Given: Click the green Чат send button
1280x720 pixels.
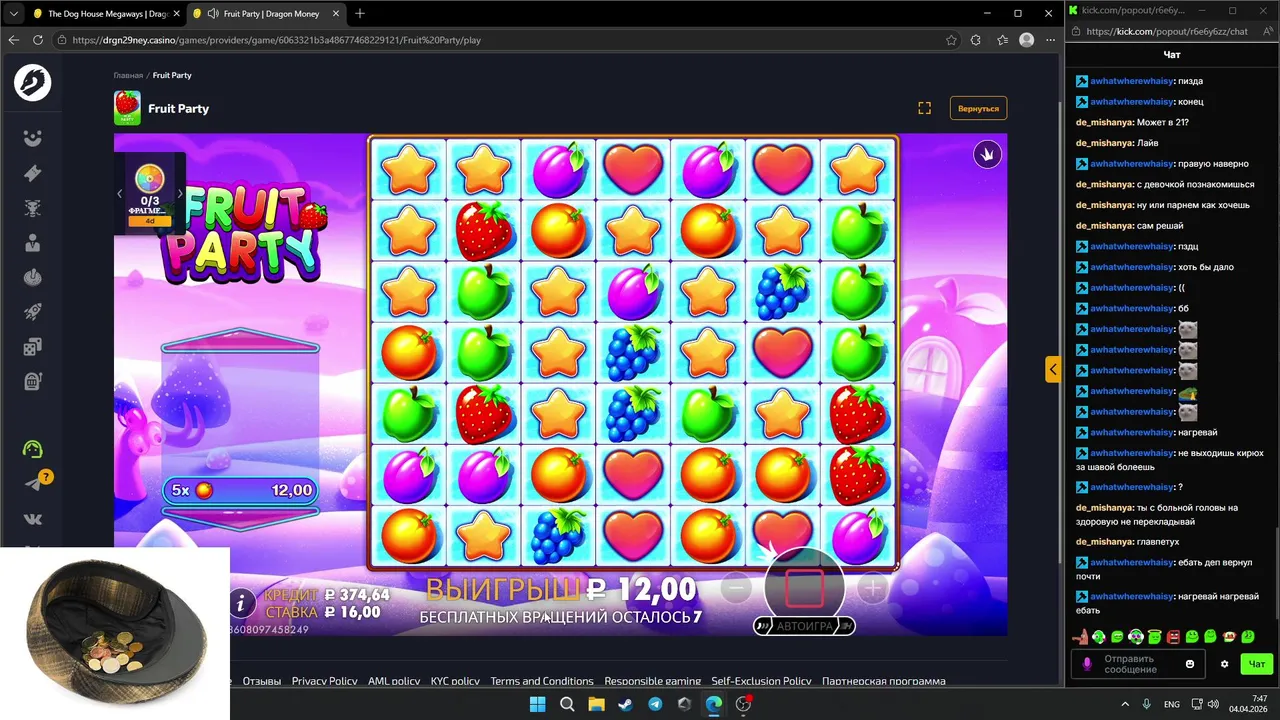Looking at the screenshot, I should pyautogui.click(x=1258, y=664).
